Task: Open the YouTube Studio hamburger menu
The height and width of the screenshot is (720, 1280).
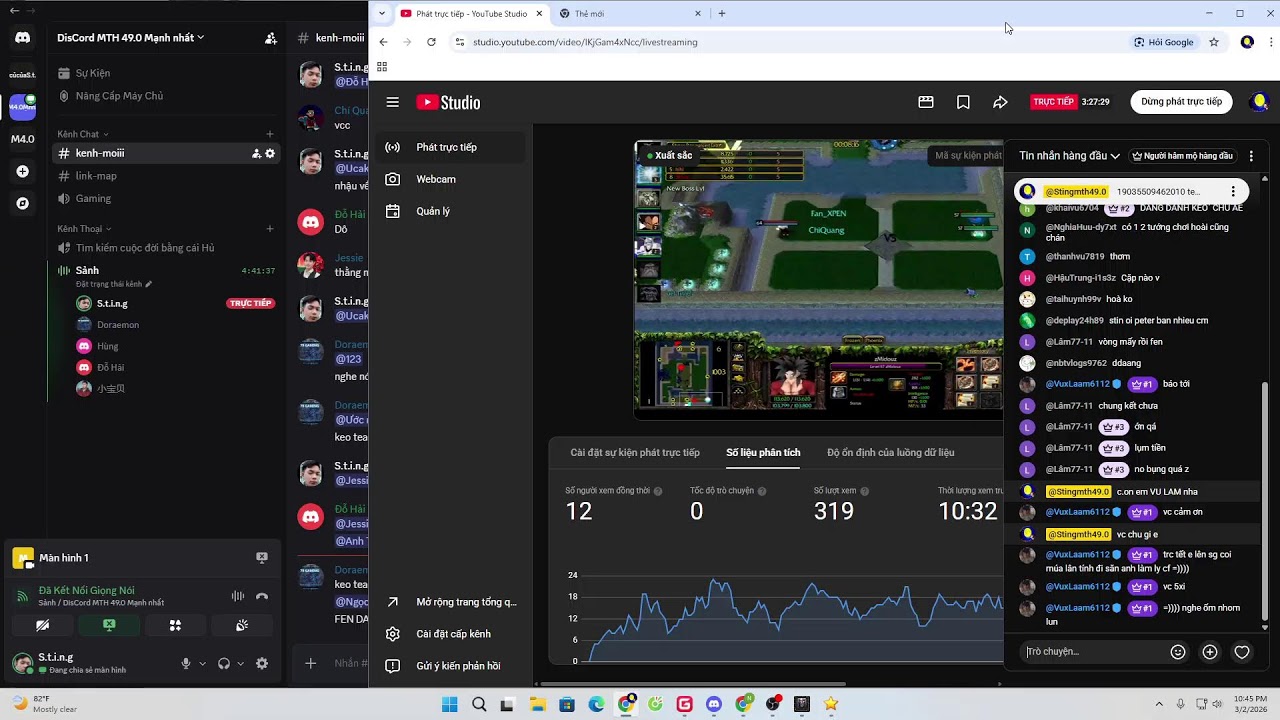Action: point(393,102)
